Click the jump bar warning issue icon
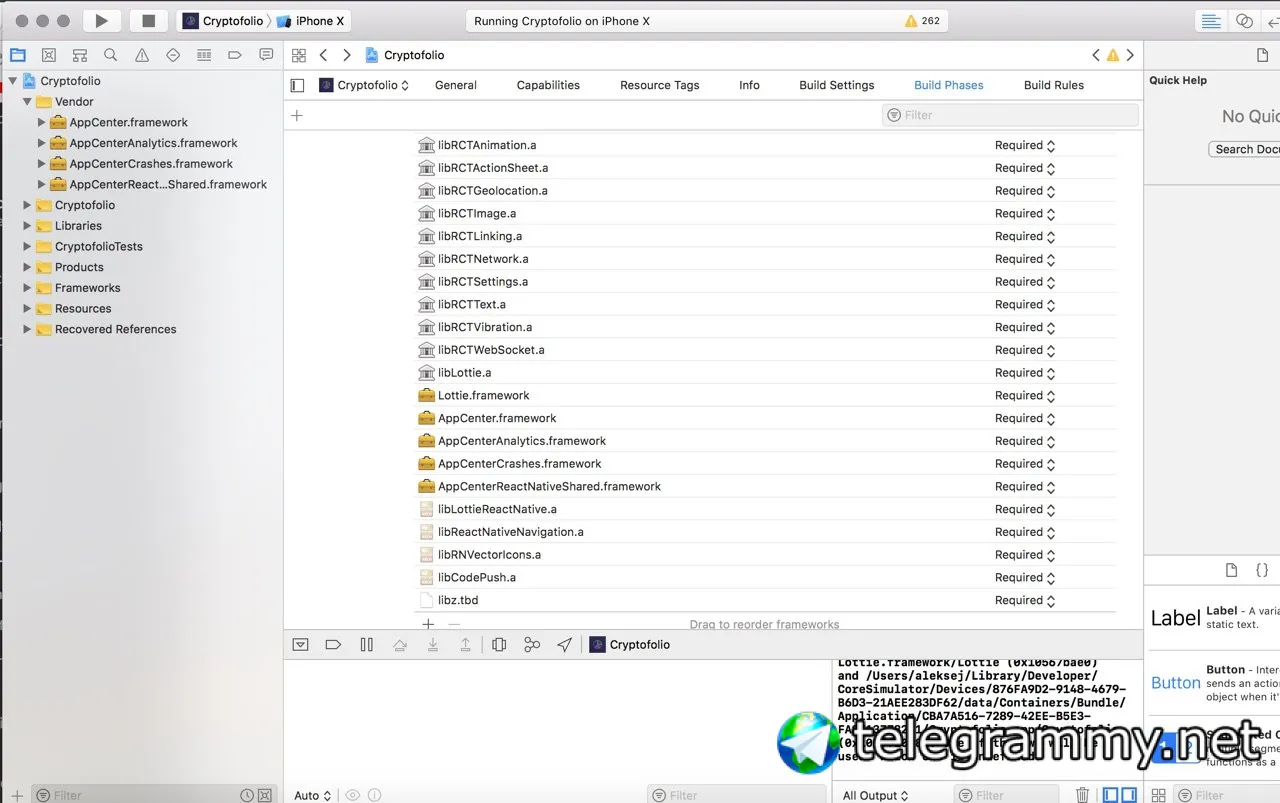Screen dimensions: 1280x803 1112,56
